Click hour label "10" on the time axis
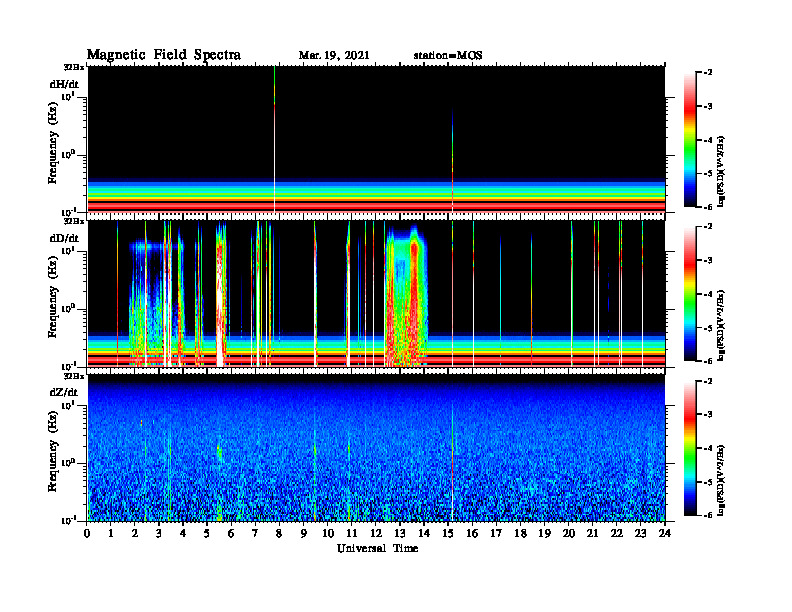This screenshot has width=792, height=612. click(x=328, y=533)
